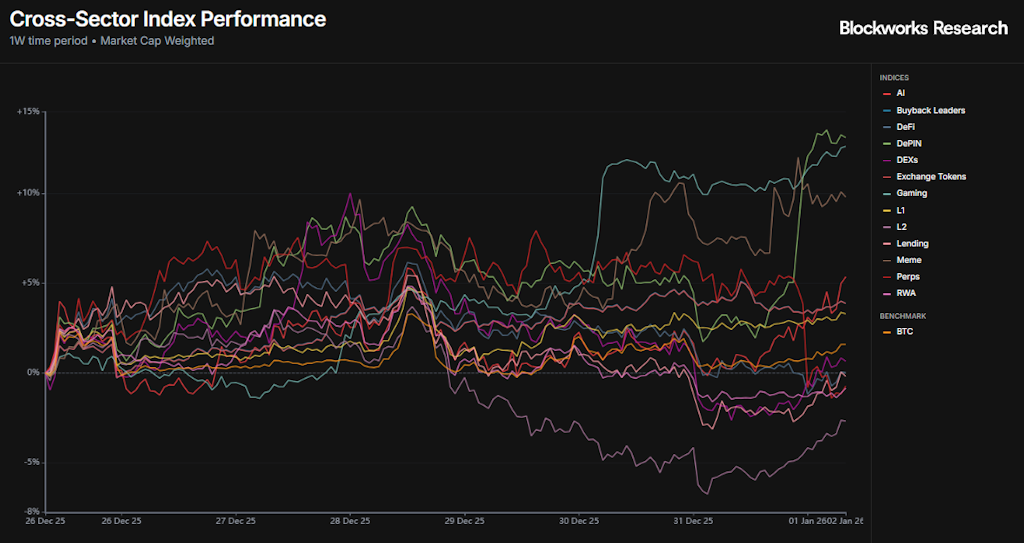1024x543 pixels.
Task: Click the Blockworks Research logo
Action: click(923, 28)
